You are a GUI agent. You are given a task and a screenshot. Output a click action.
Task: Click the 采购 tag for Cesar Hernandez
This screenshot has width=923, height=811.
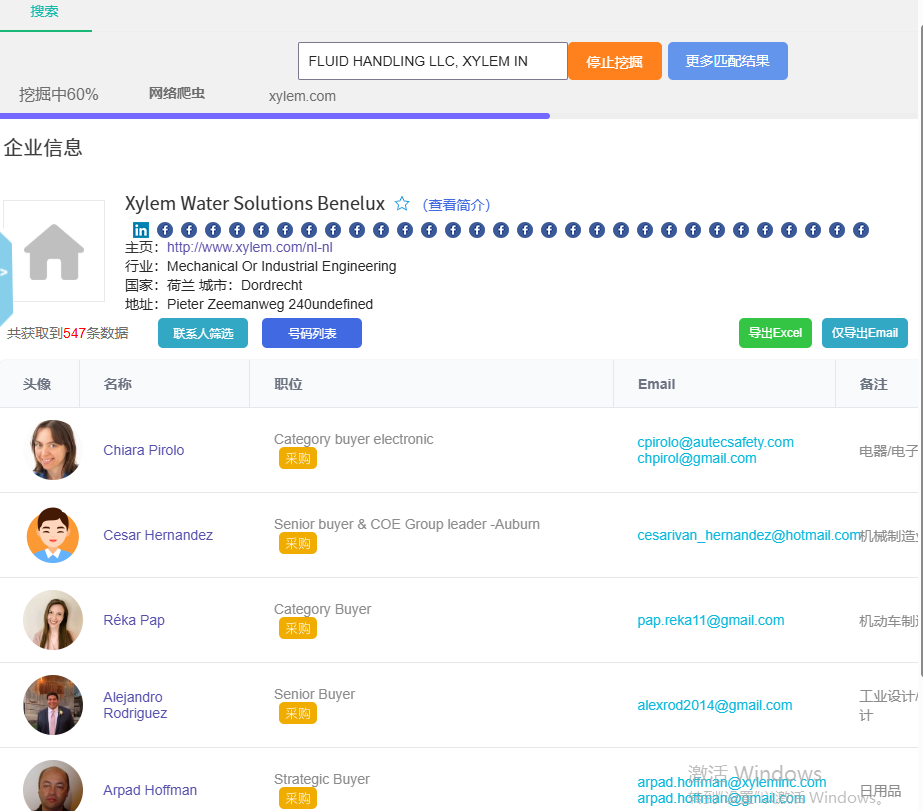[x=298, y=543]
